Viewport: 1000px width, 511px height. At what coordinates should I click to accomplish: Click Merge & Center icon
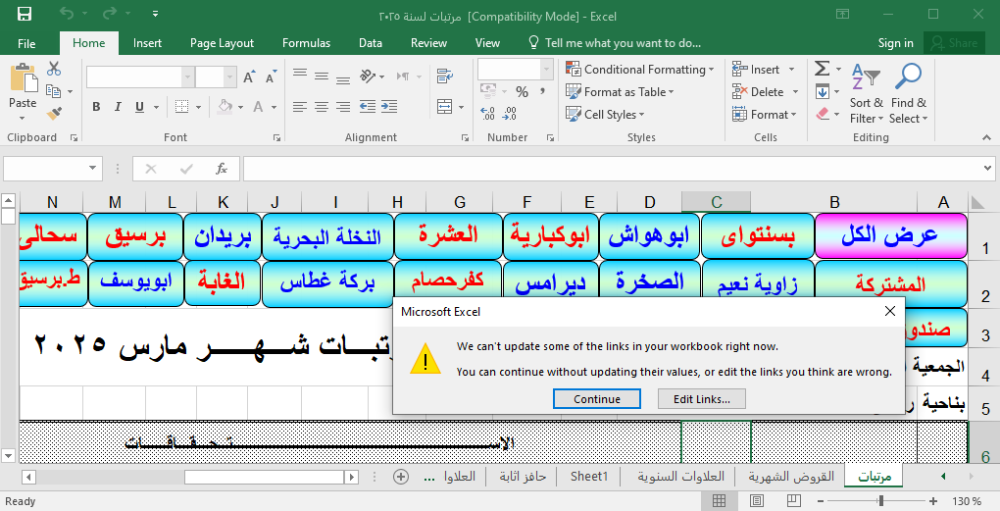click(445, 107)
